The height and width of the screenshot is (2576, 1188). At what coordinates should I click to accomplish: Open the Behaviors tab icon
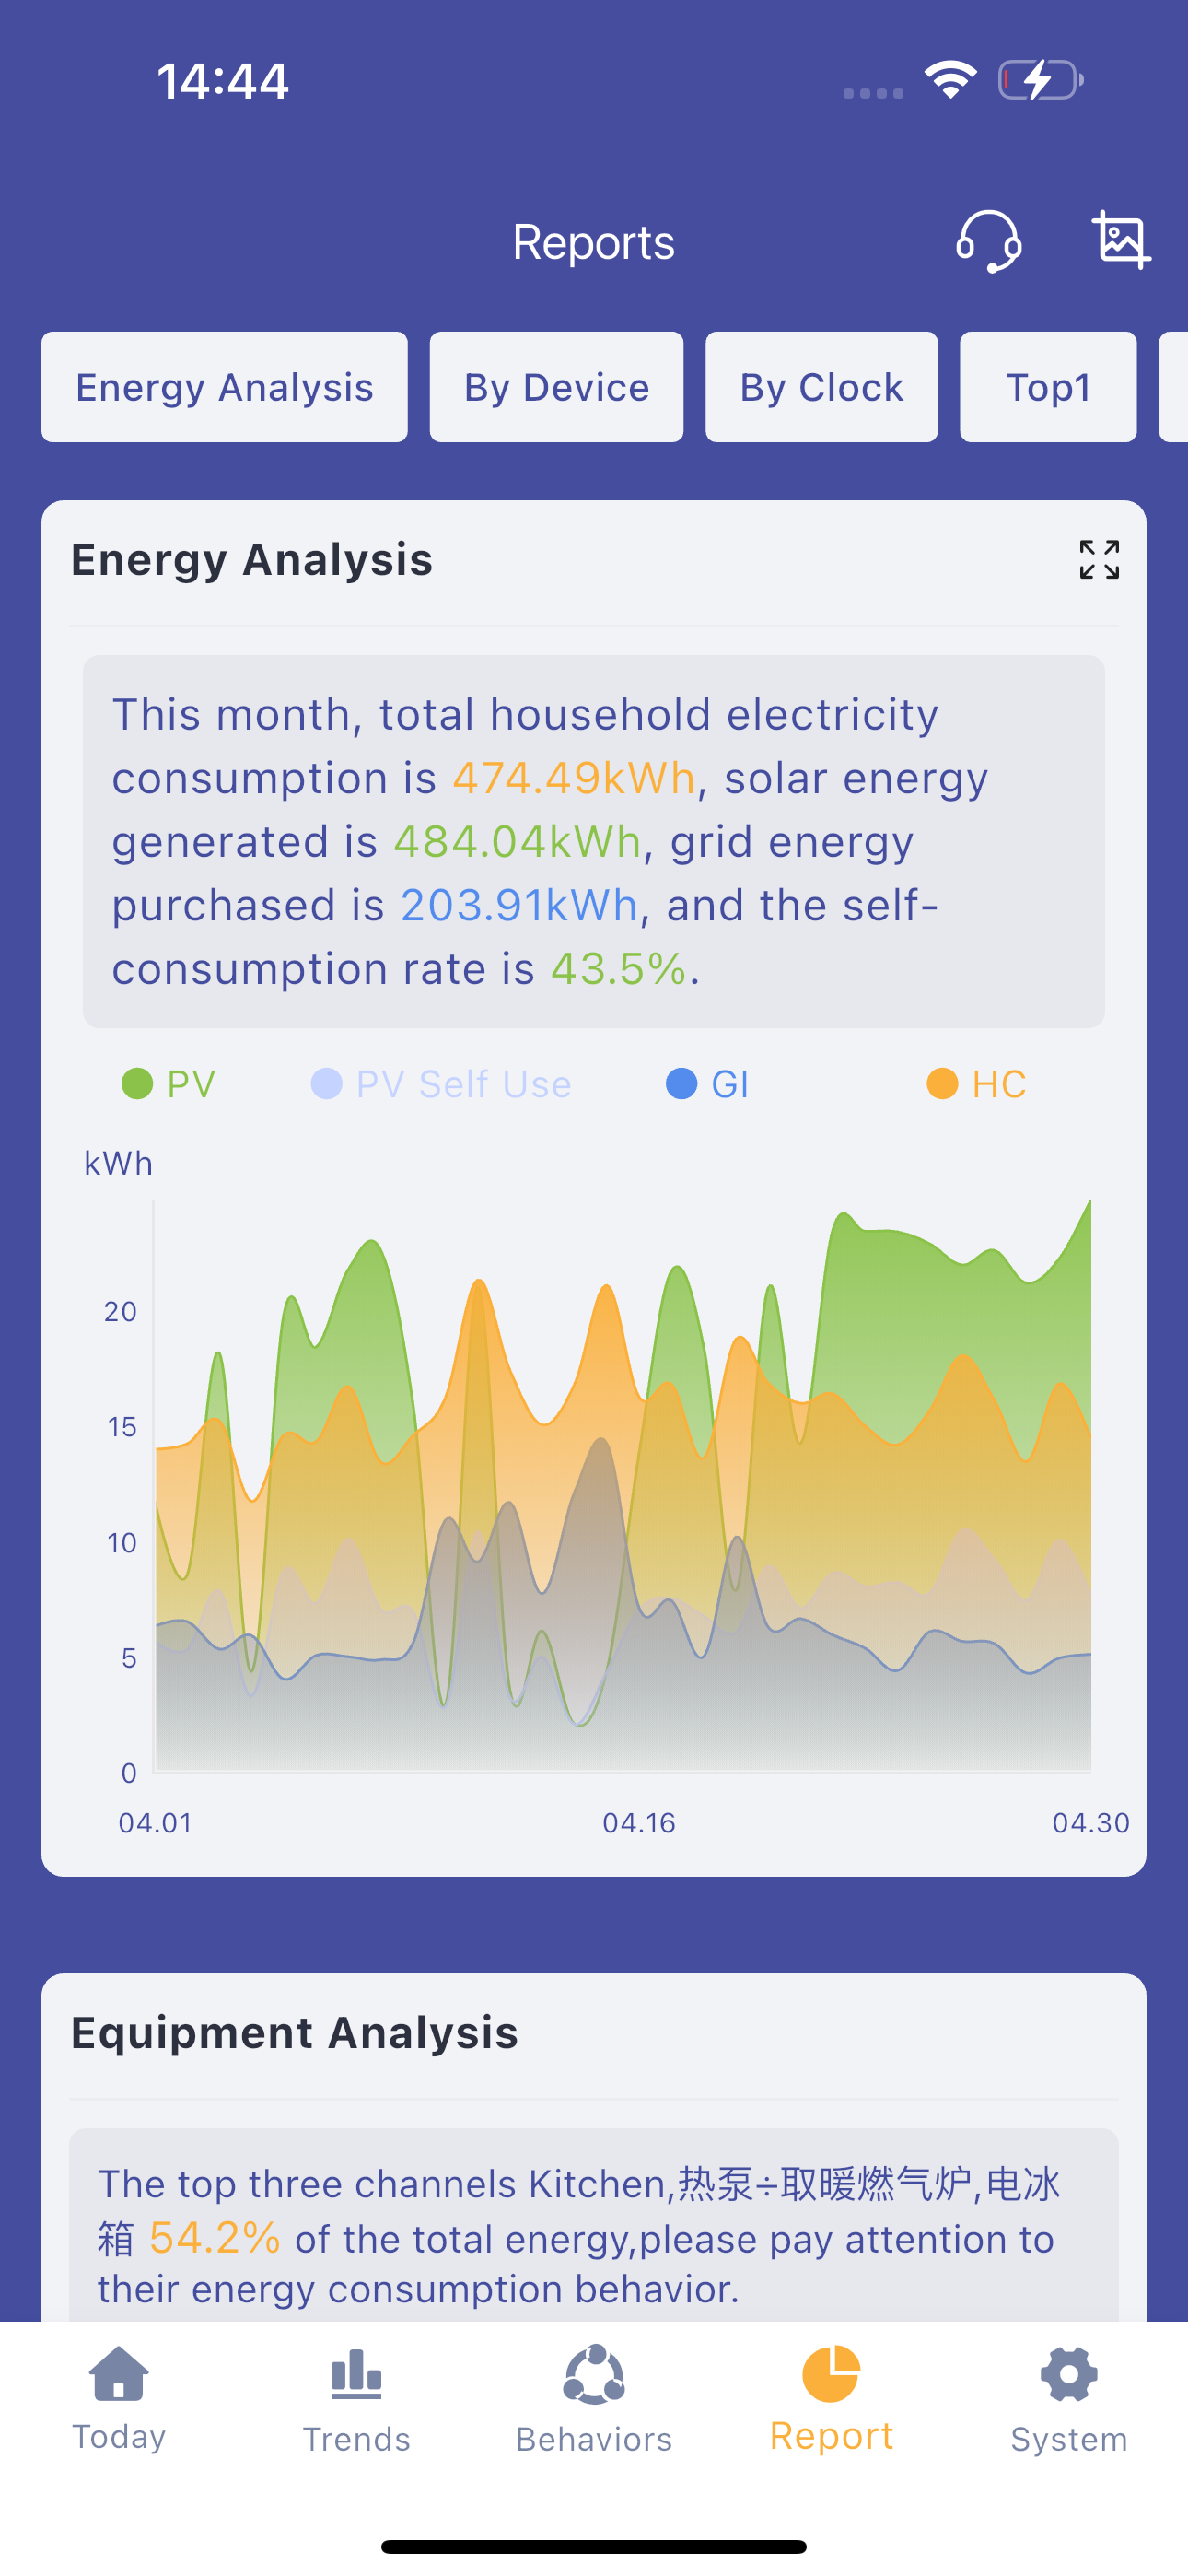coord(594,2400)
